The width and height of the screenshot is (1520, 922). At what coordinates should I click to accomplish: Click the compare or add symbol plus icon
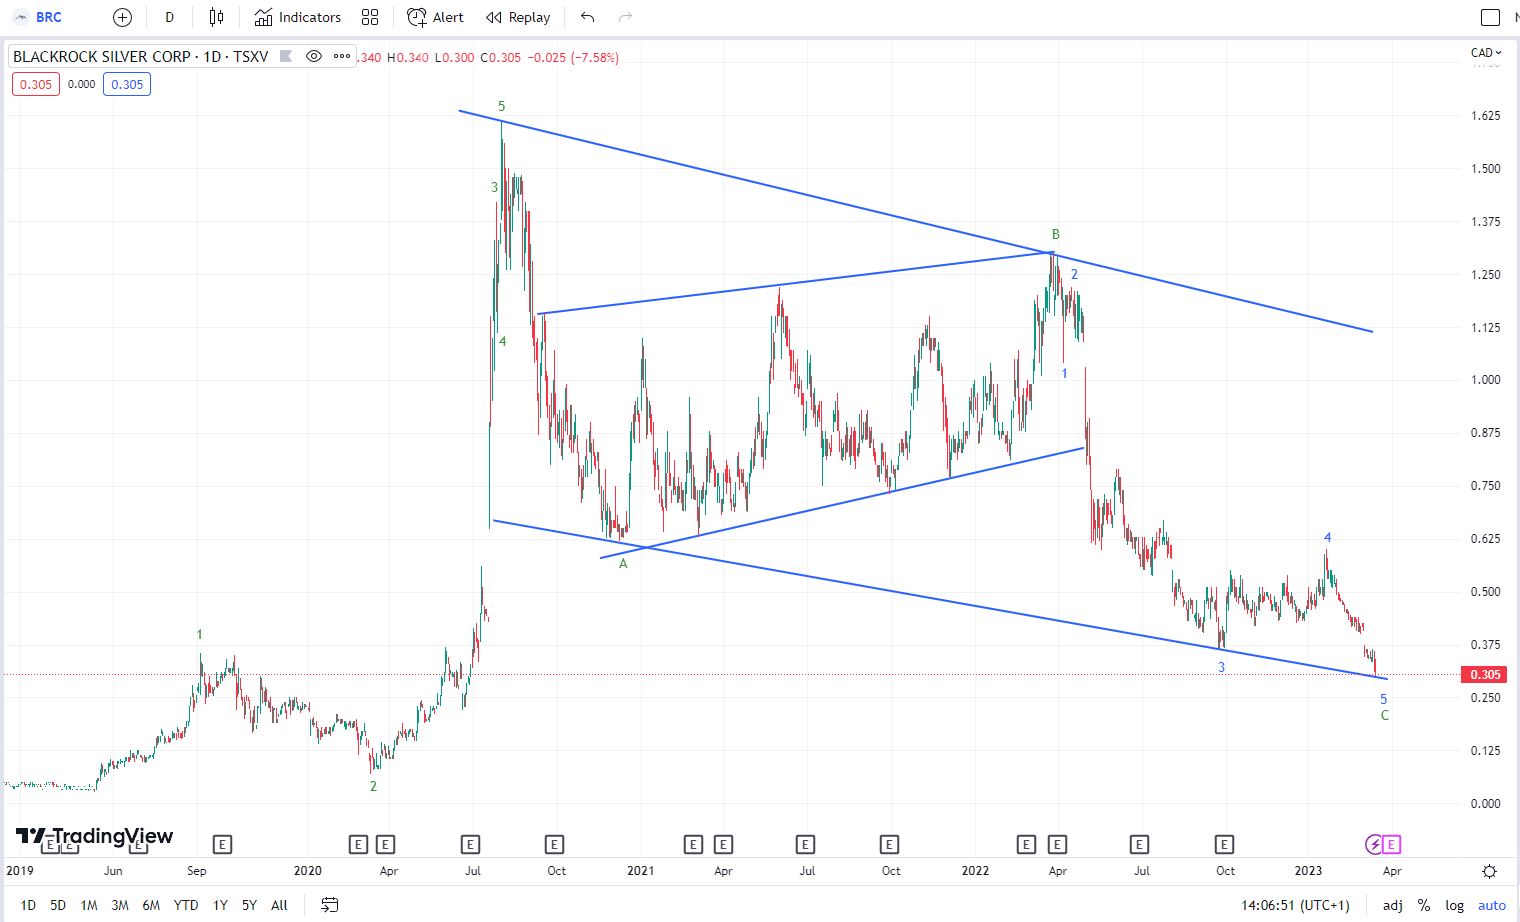(x=122, y=17)
